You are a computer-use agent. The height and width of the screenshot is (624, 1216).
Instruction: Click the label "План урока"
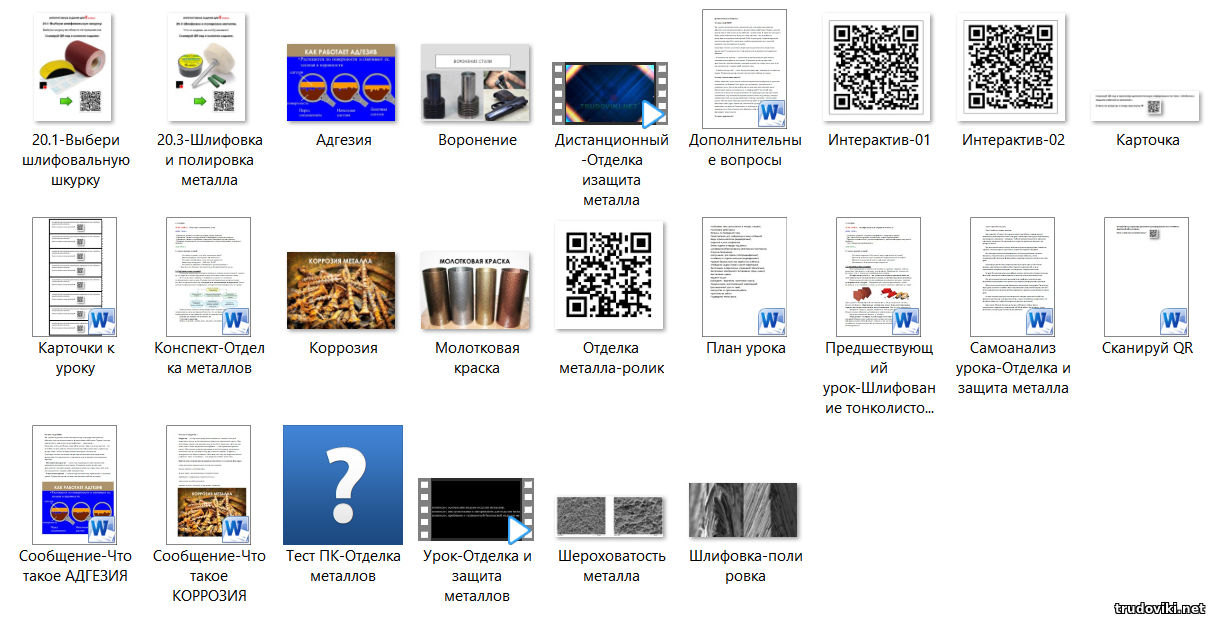tap(745, 348)
